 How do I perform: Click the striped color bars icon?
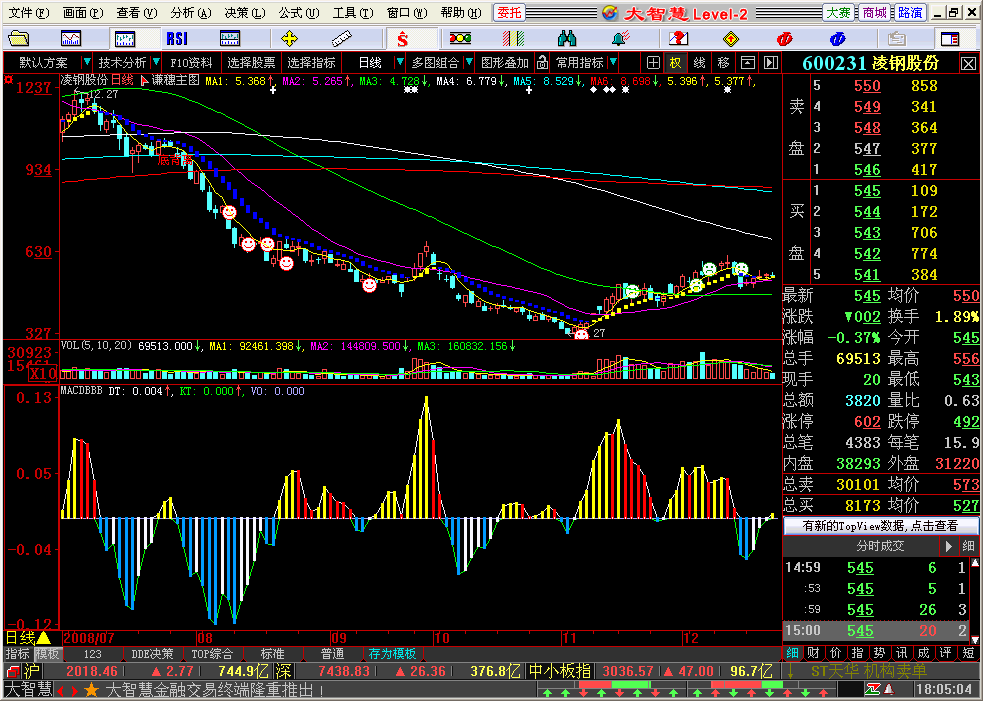513,39
